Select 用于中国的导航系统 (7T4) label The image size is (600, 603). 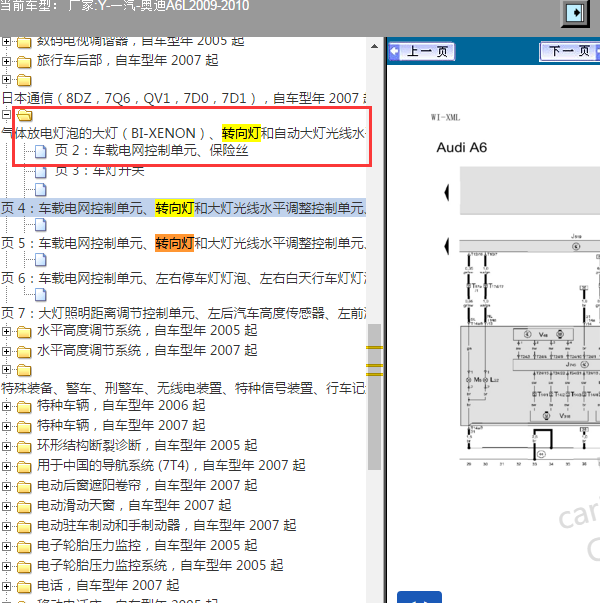[x=171, y=465]
